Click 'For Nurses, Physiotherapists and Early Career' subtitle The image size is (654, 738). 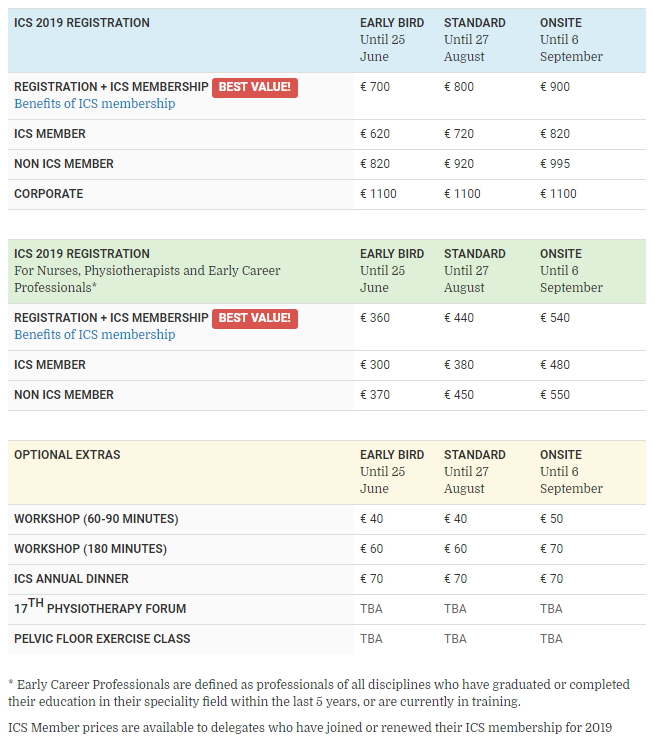click(147, 271)
